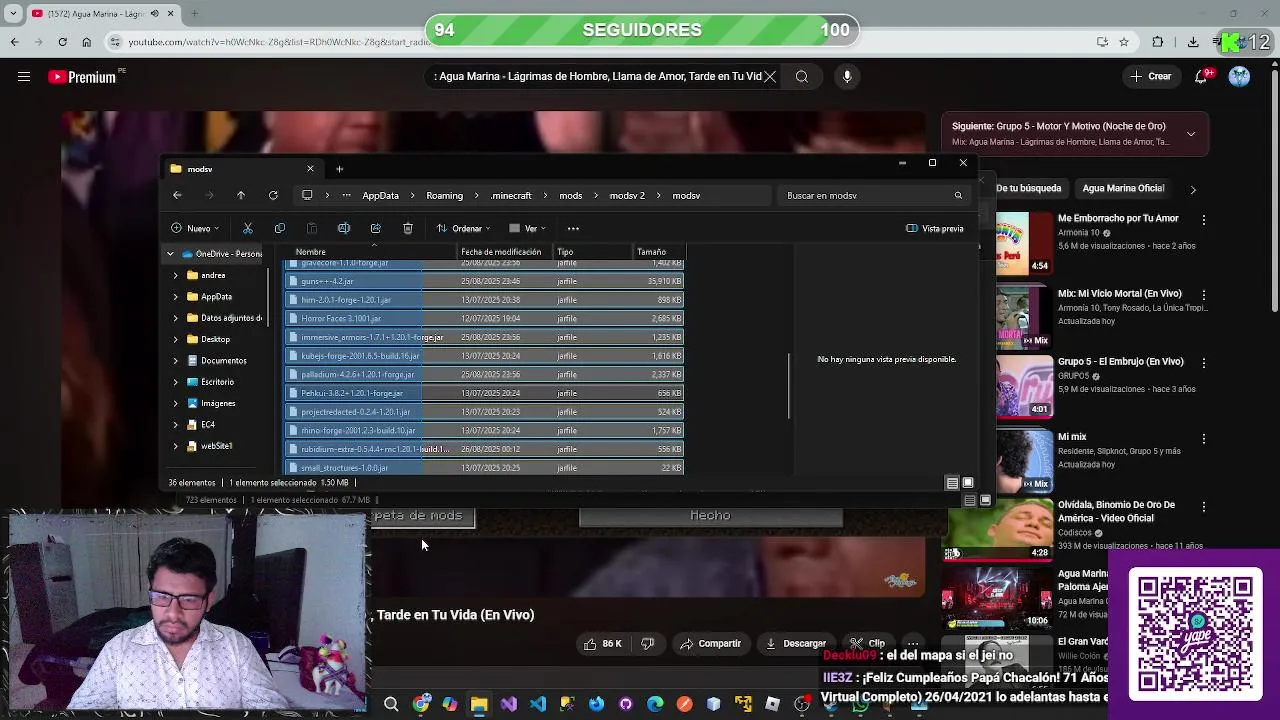This screenshot has width=1280, height=720.
Task: Open Visual Studio Code from the taskbar
Action: [x=538, y=704]
